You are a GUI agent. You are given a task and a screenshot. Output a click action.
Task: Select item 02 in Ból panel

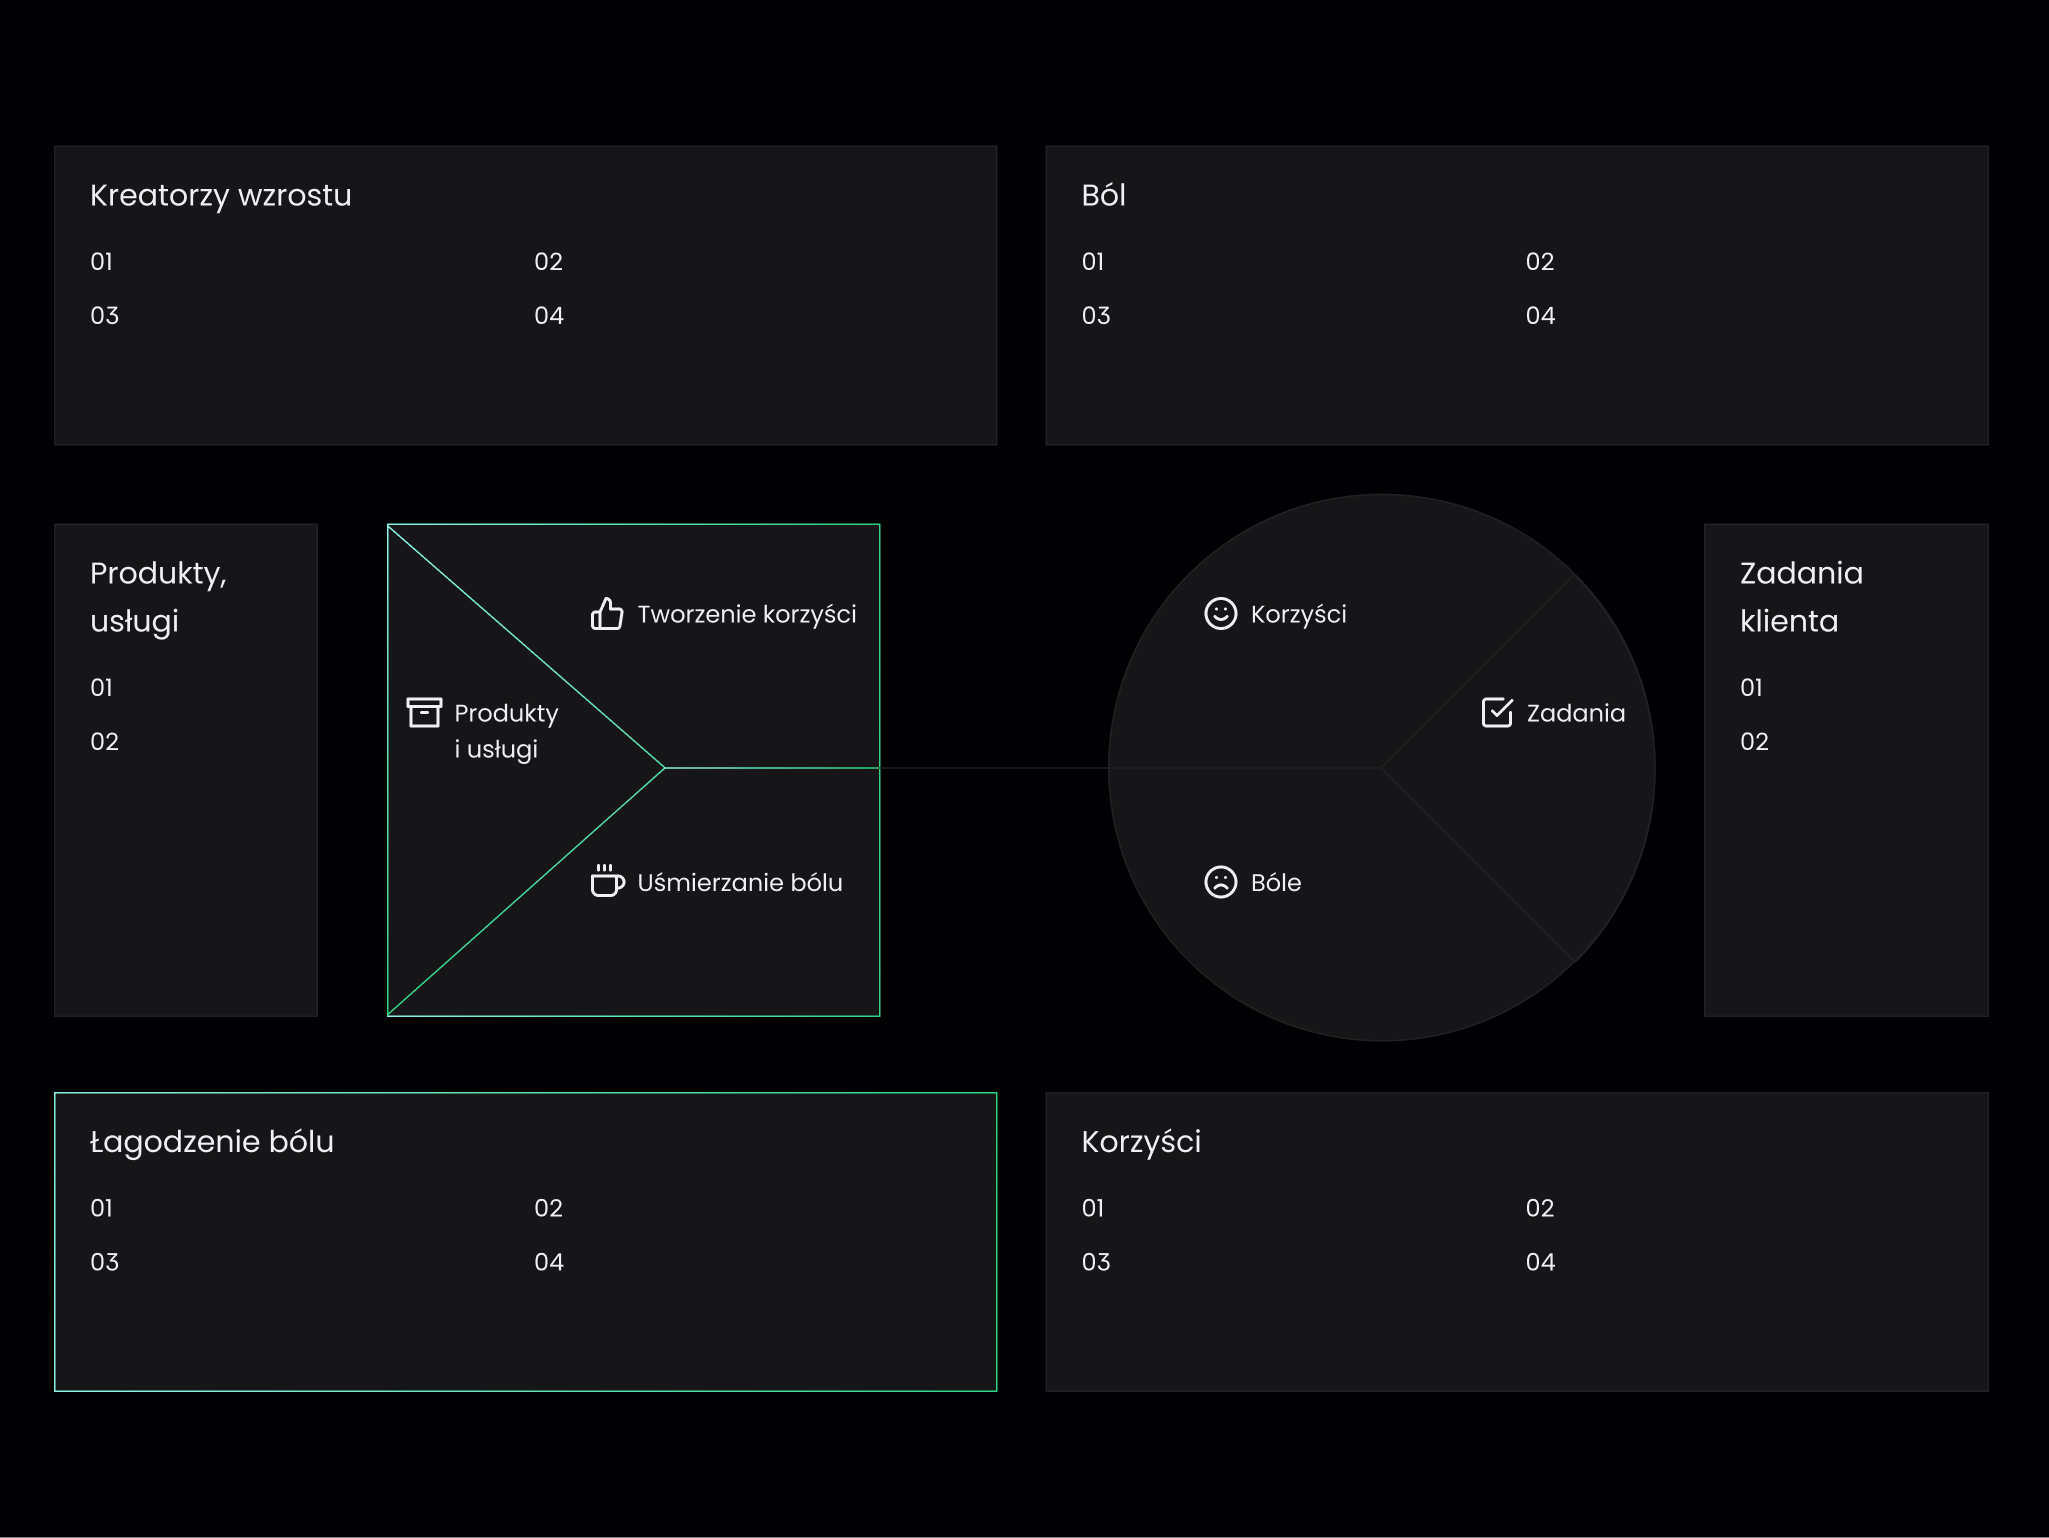tap(1539, 262)
